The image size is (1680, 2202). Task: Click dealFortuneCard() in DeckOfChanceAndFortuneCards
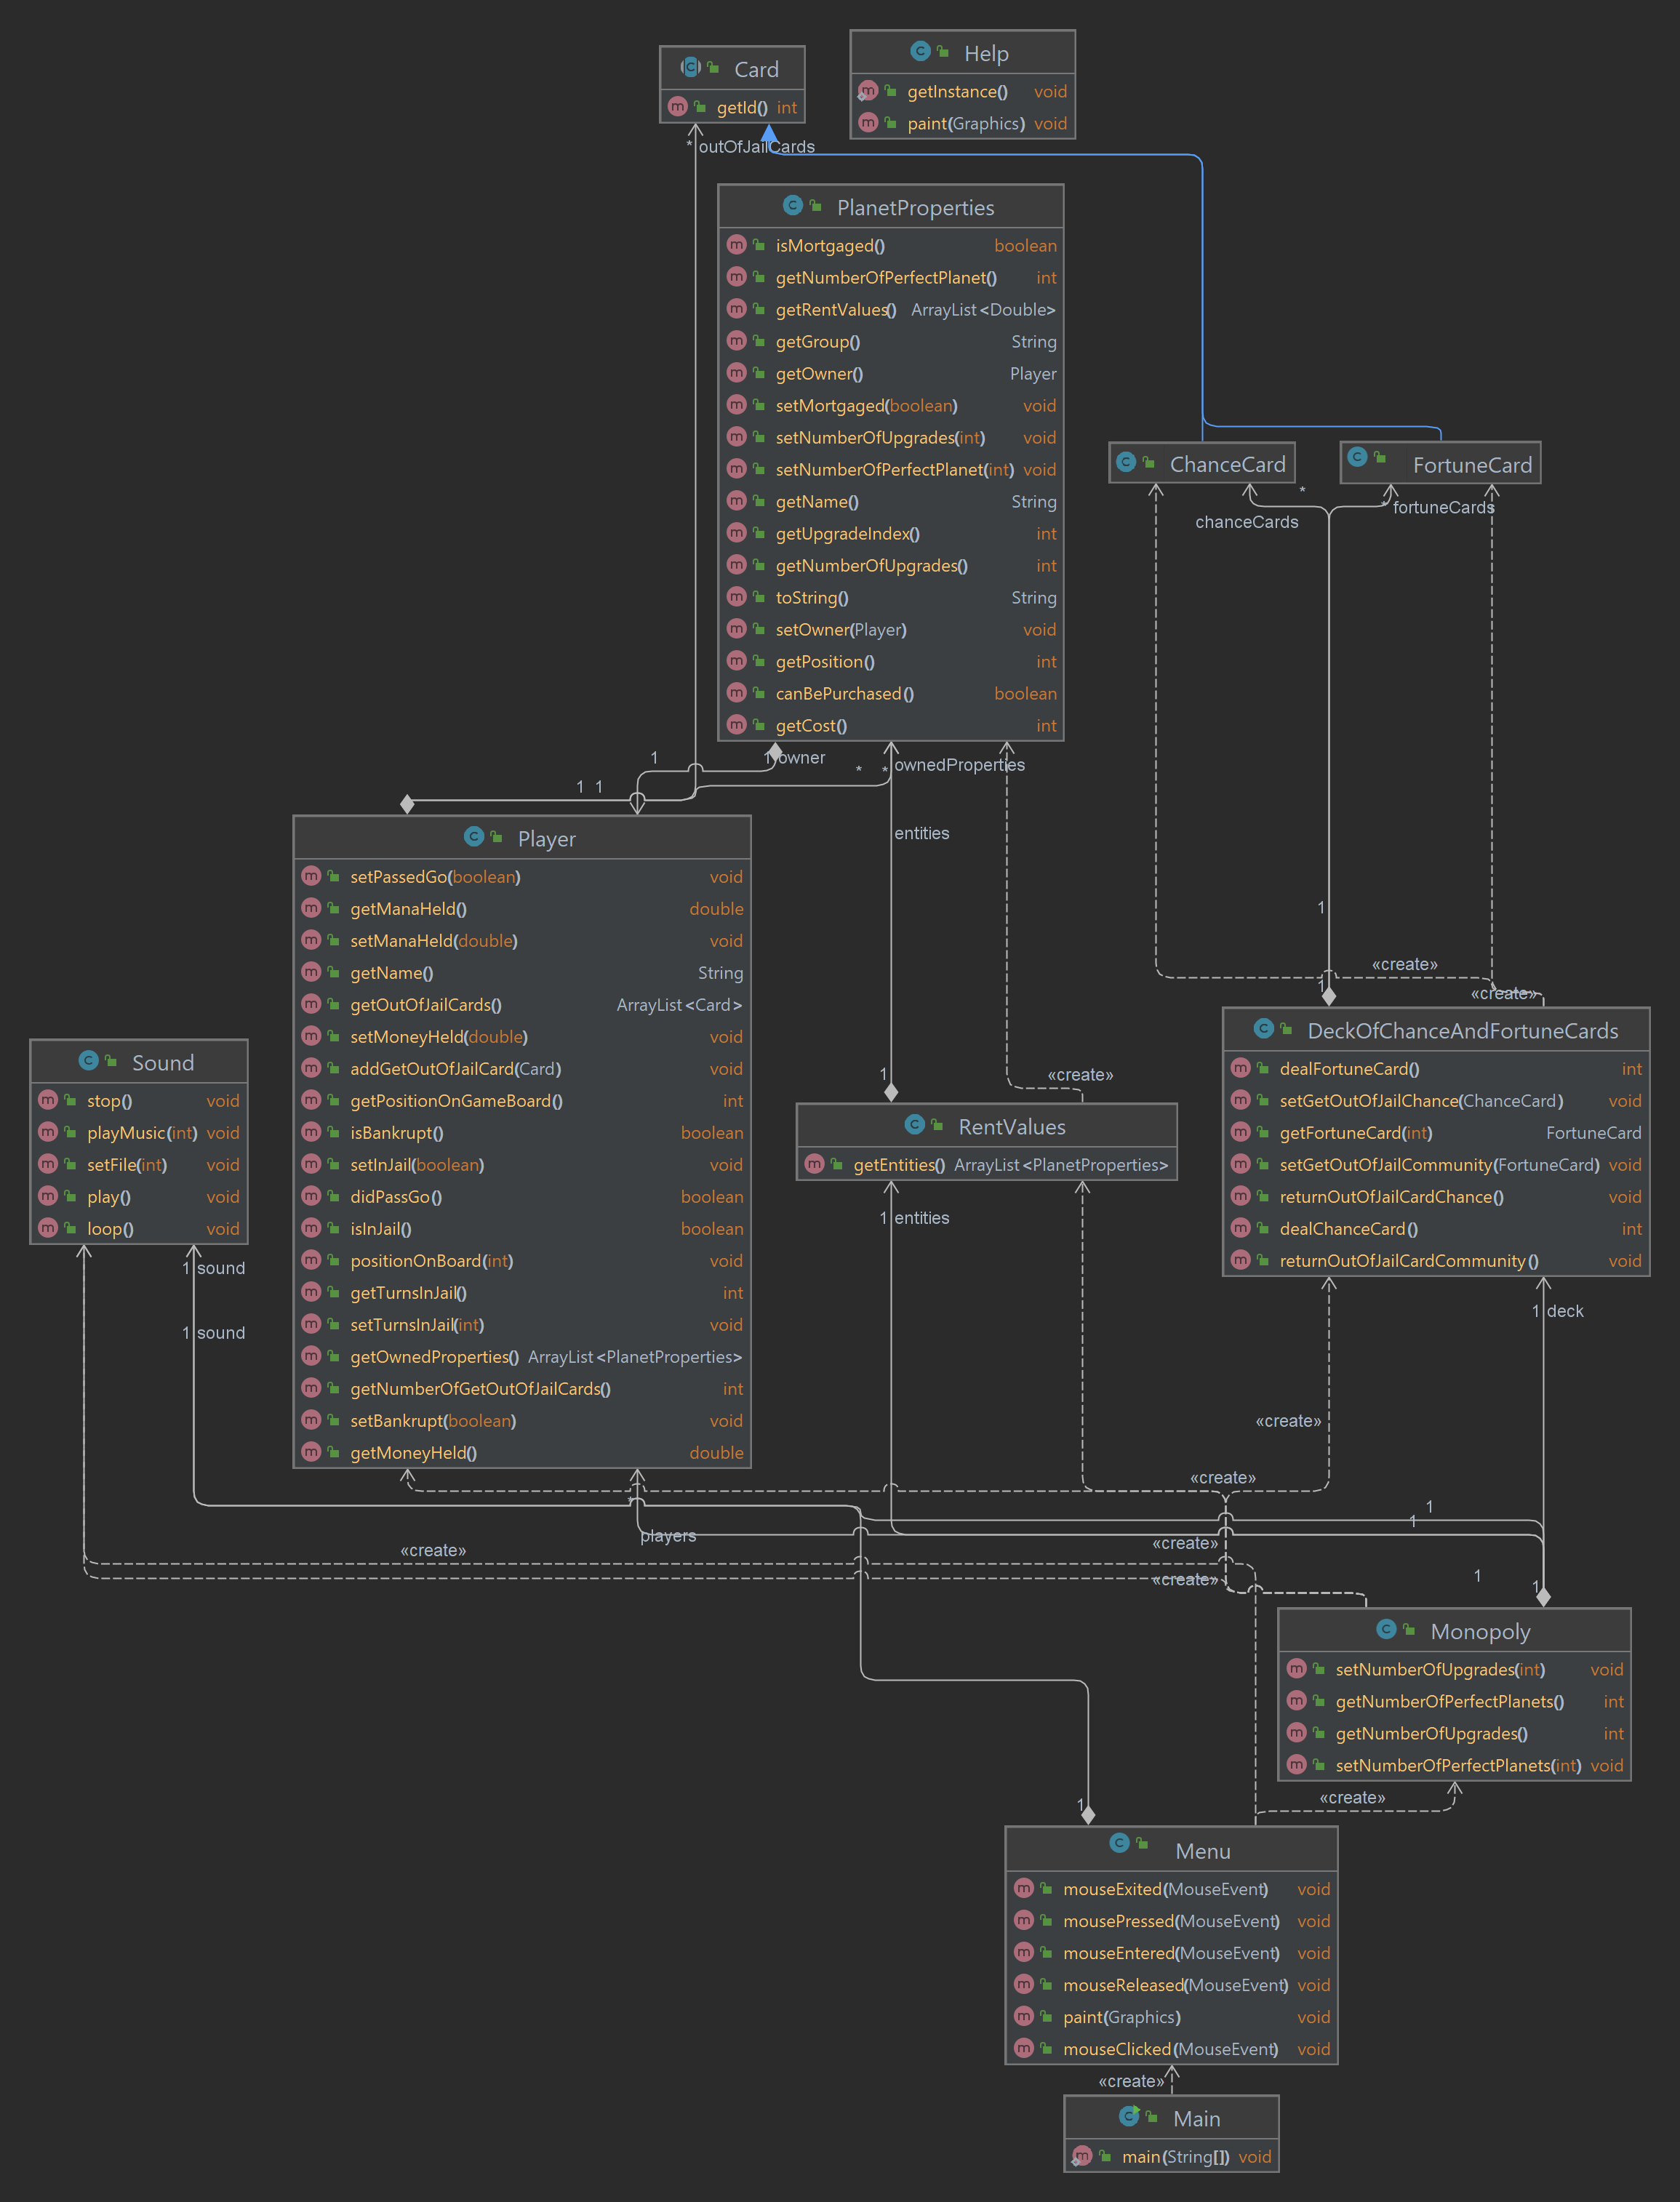point(1349,1069)
